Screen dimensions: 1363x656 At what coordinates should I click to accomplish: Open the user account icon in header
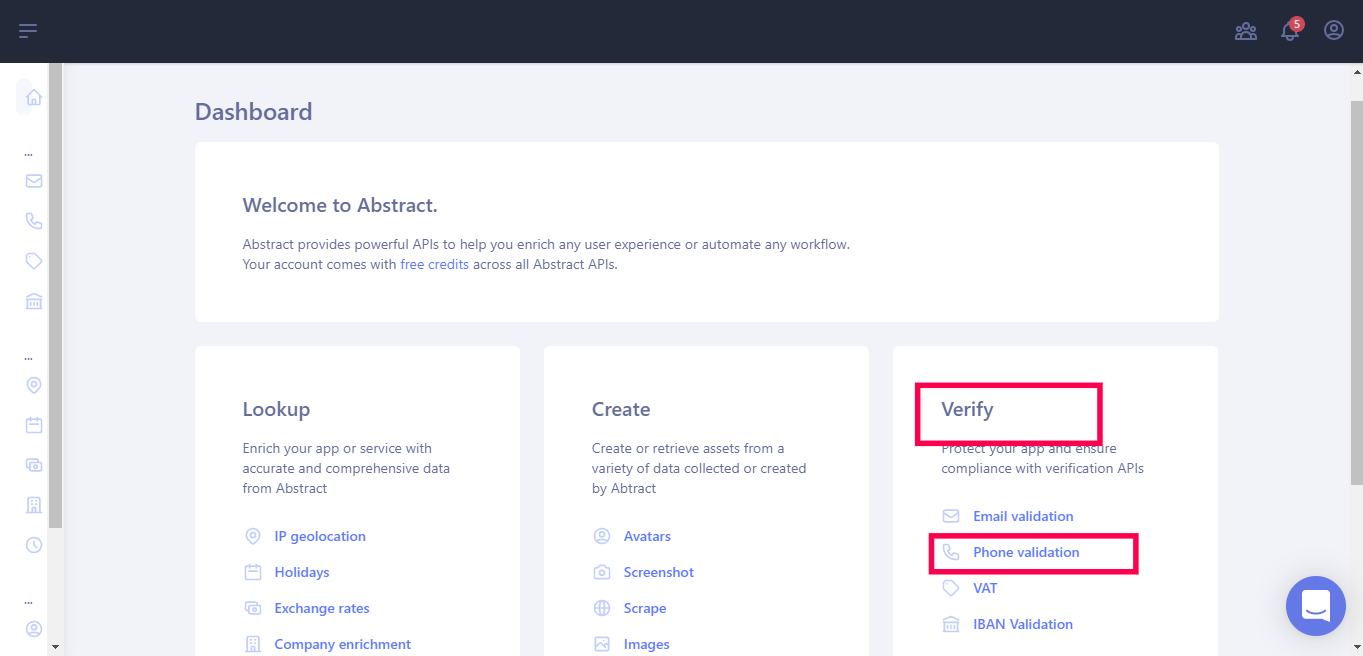click(1334, 30)
